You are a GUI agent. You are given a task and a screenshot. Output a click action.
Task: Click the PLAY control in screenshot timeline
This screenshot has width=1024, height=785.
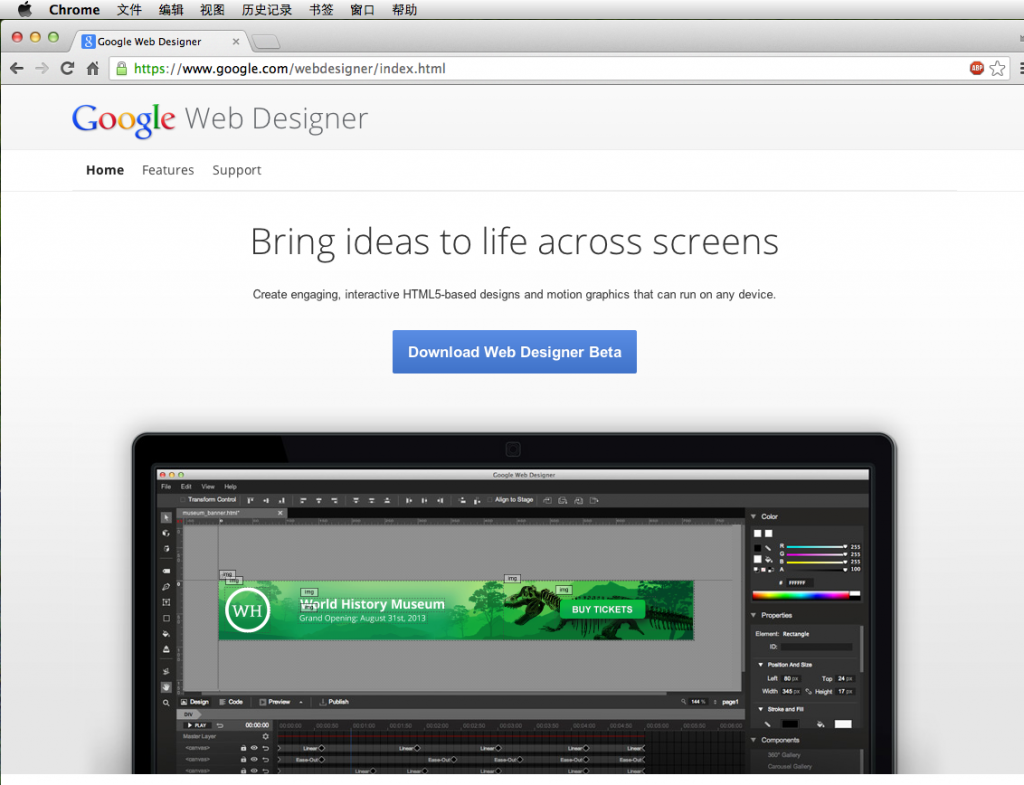tap(196, 725)
